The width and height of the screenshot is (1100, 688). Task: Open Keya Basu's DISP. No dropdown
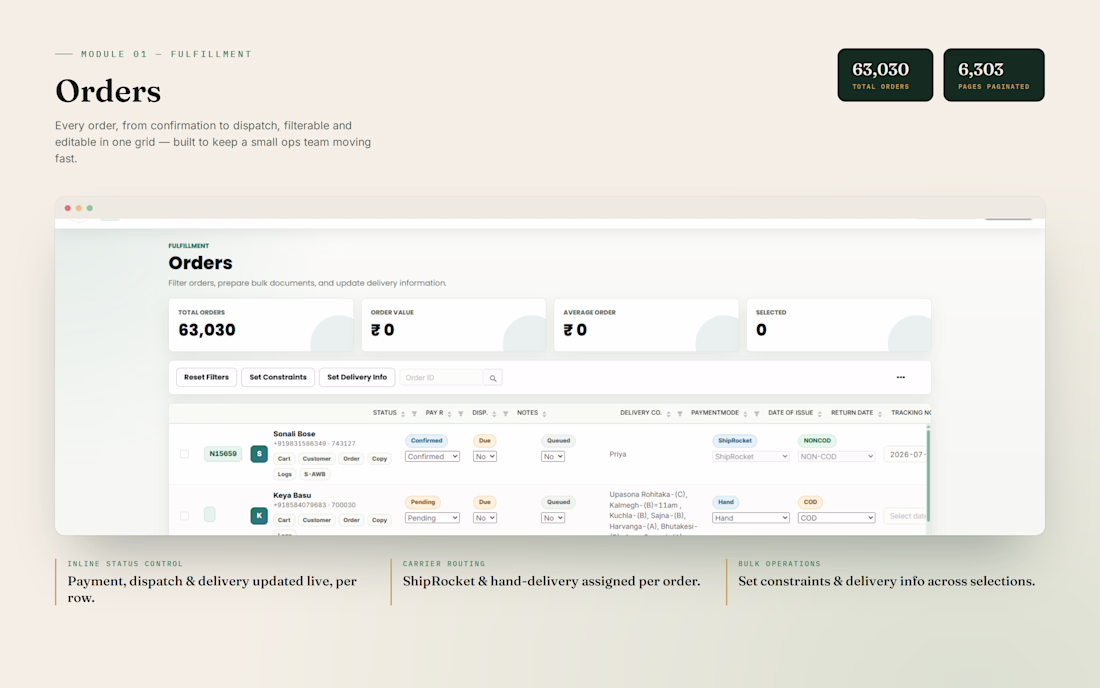click(553, 518)
